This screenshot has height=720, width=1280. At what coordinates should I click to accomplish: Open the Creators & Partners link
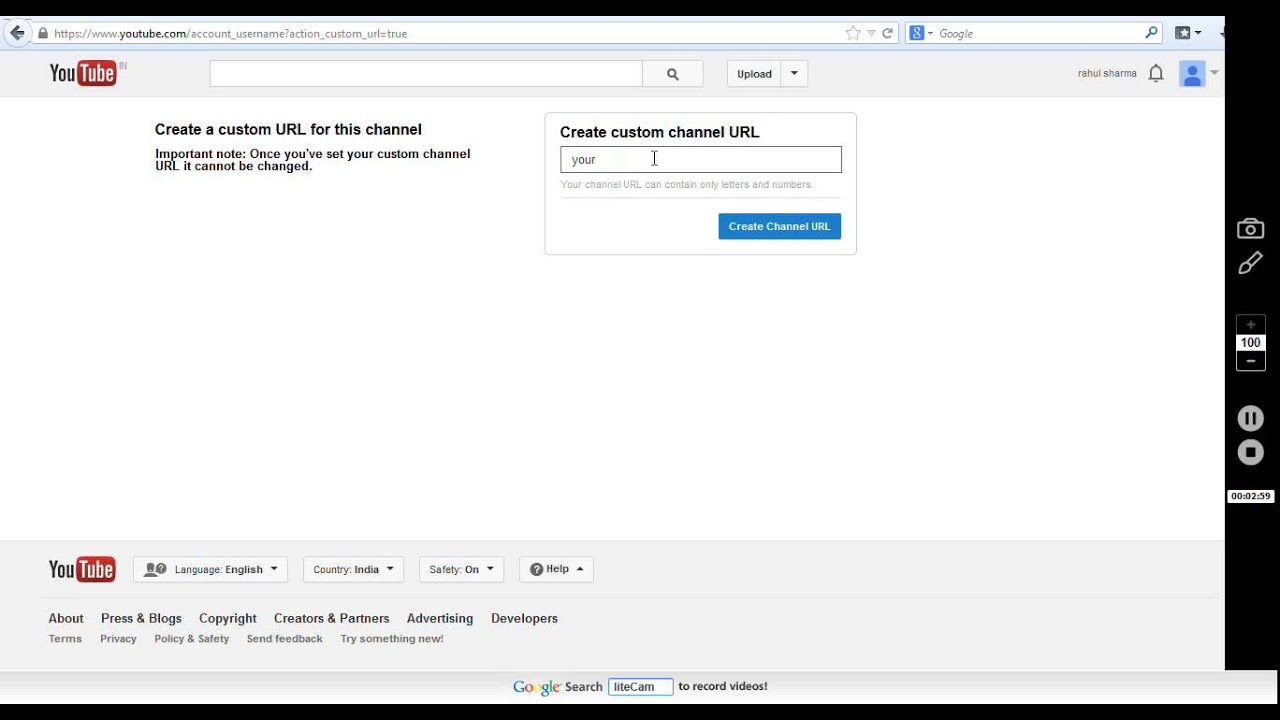coord(332,618)
